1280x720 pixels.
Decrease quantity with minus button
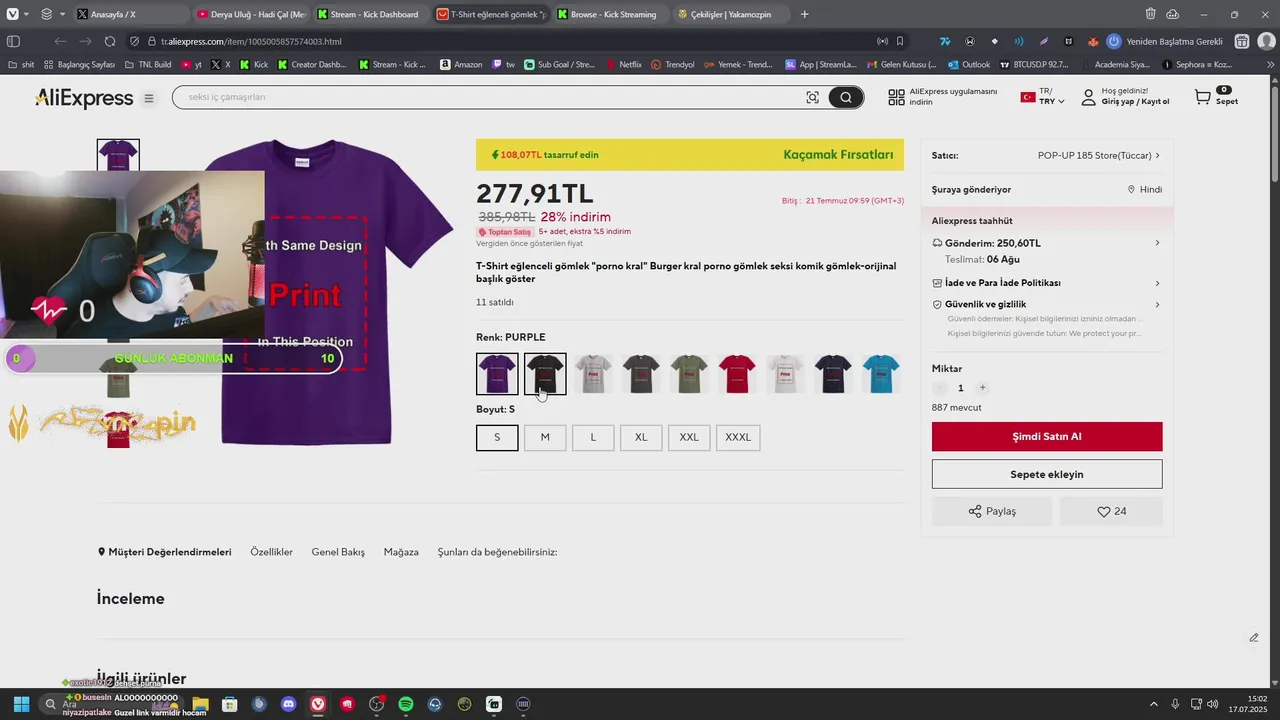pyautogui.click(x=939, y=388)
